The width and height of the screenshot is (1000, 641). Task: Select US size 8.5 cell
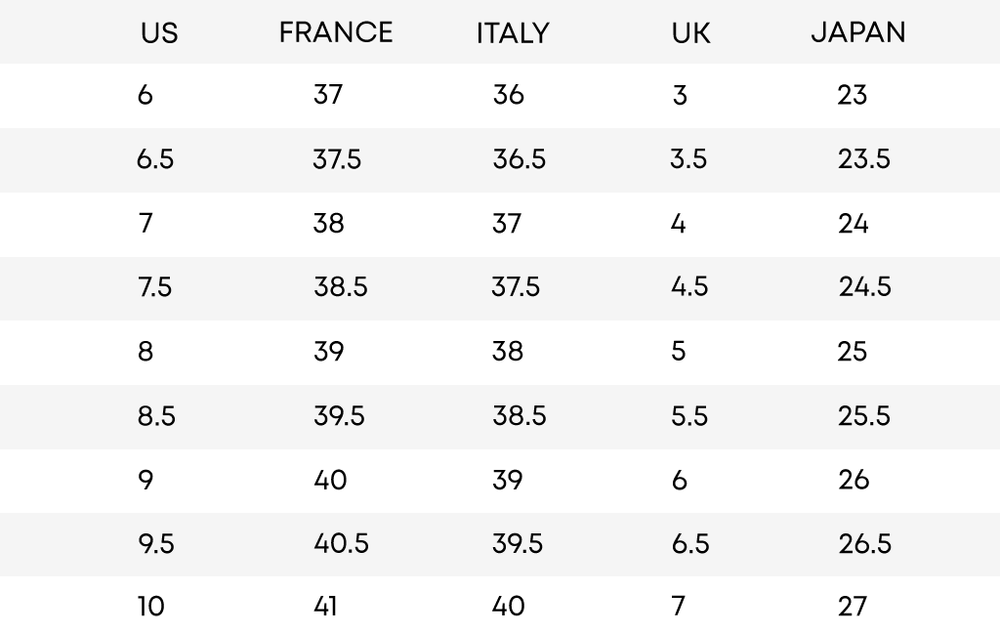coord(156,416)
